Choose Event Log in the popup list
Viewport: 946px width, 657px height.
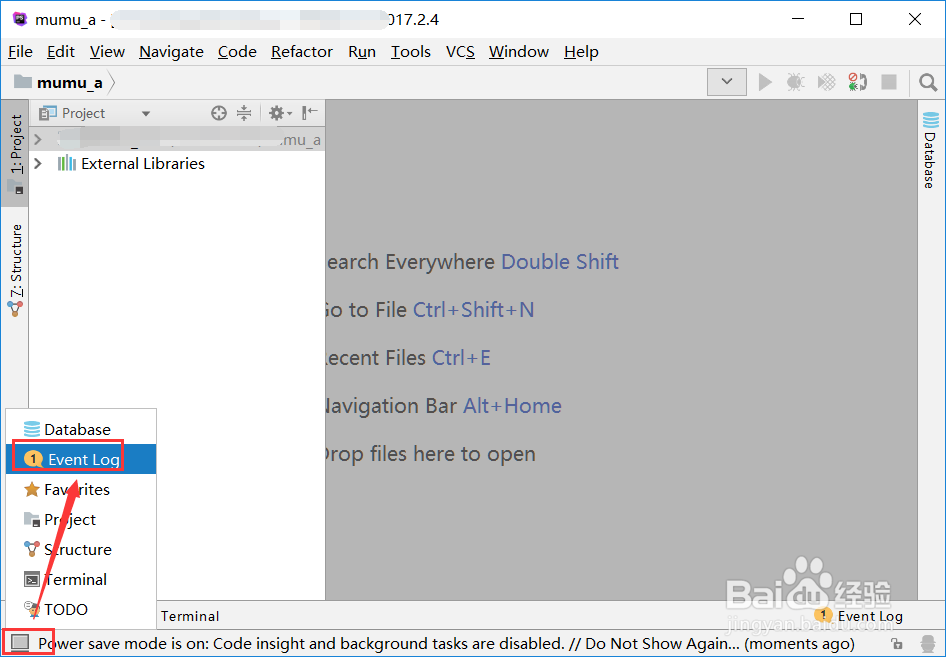[81, 459]
